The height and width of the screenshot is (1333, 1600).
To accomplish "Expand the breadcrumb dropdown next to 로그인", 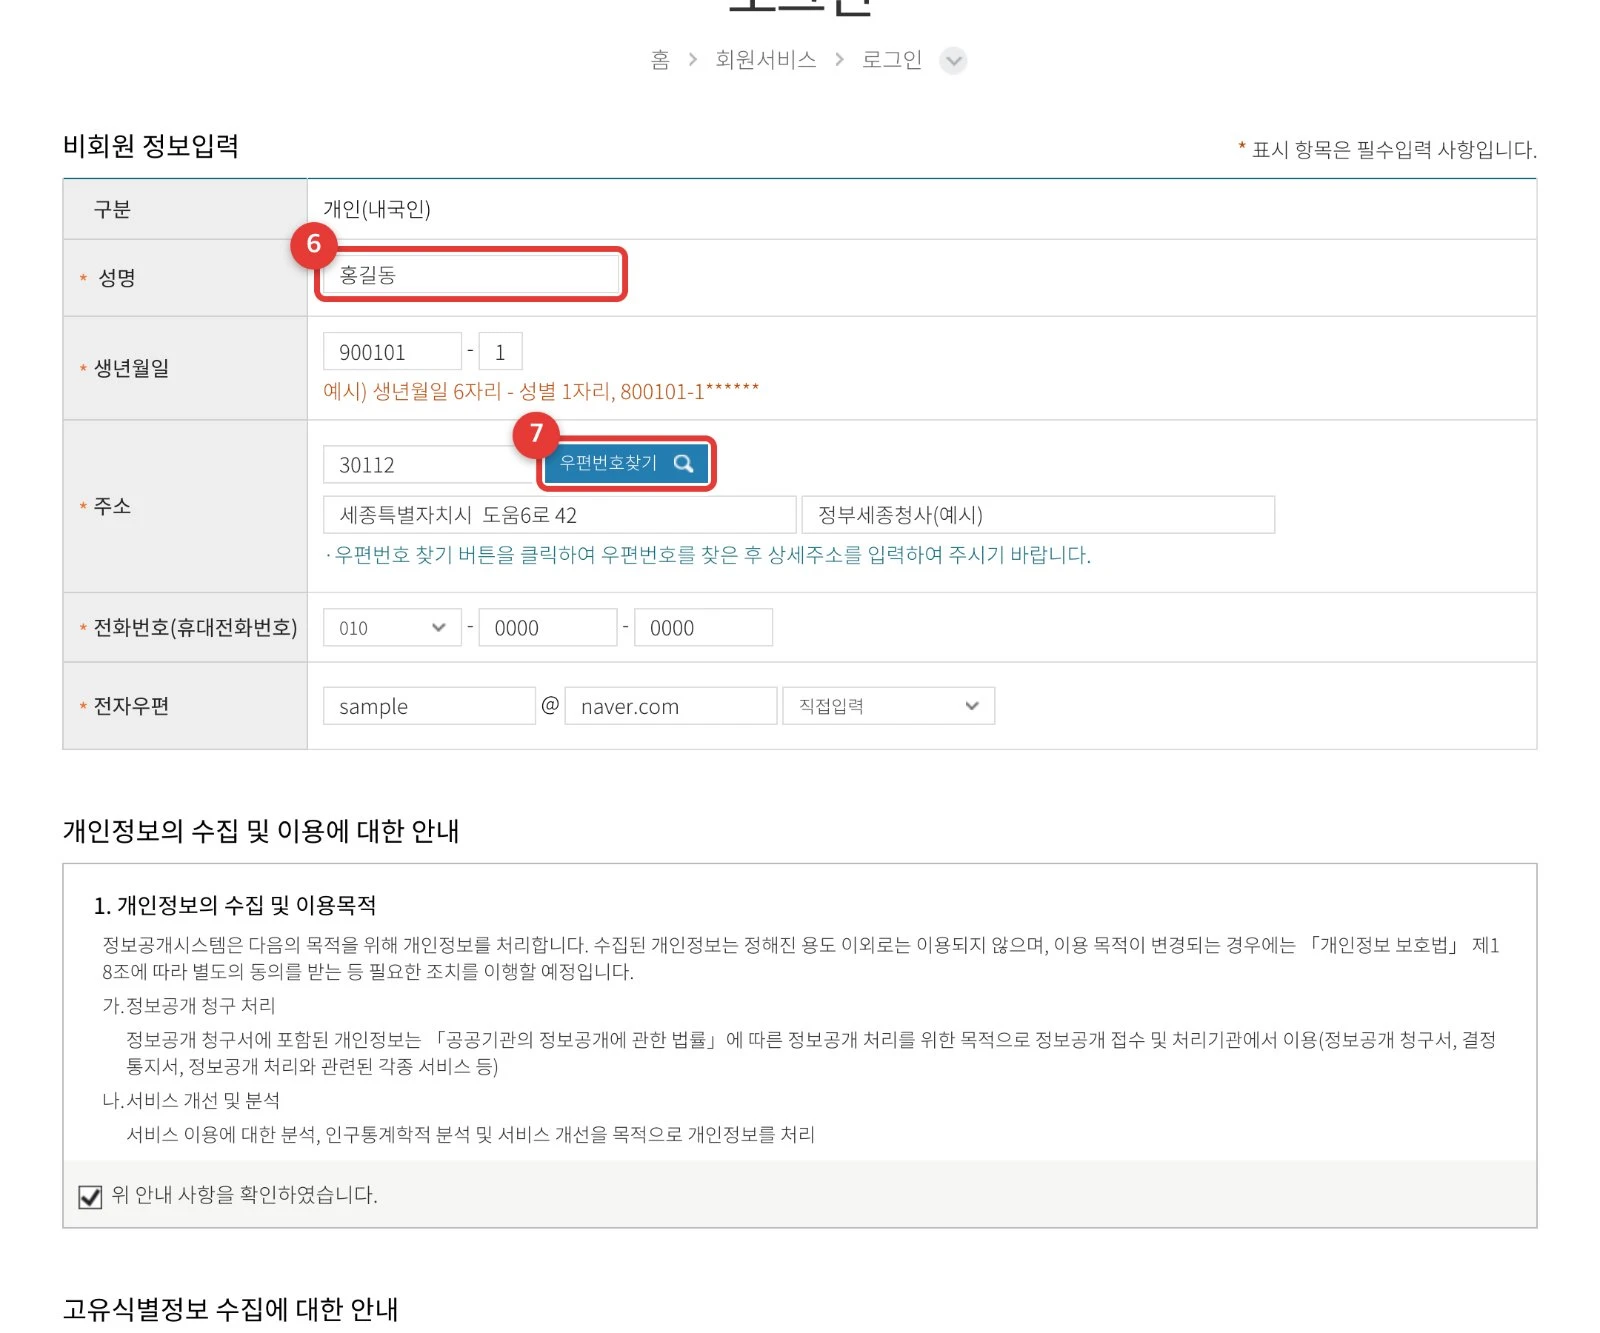I will (x=954, y=61).
